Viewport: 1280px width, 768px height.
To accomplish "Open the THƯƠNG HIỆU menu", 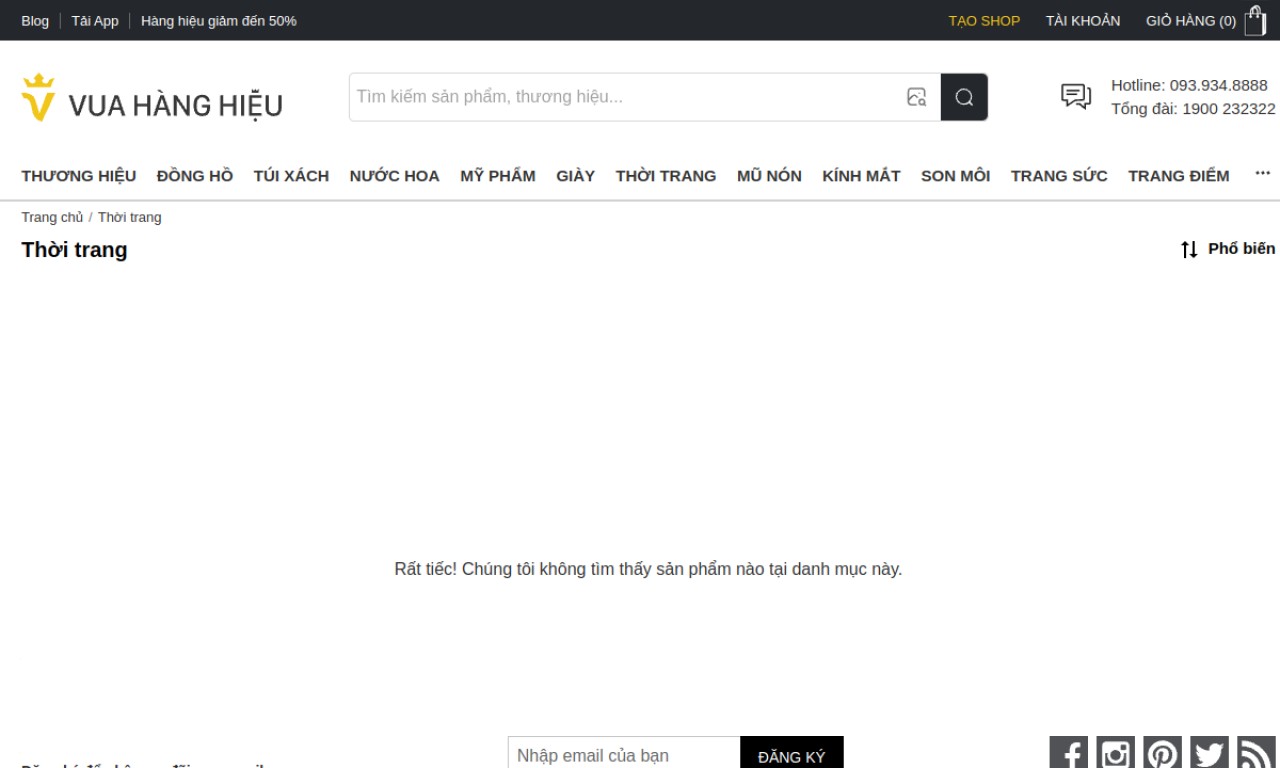I will (79, 176).
